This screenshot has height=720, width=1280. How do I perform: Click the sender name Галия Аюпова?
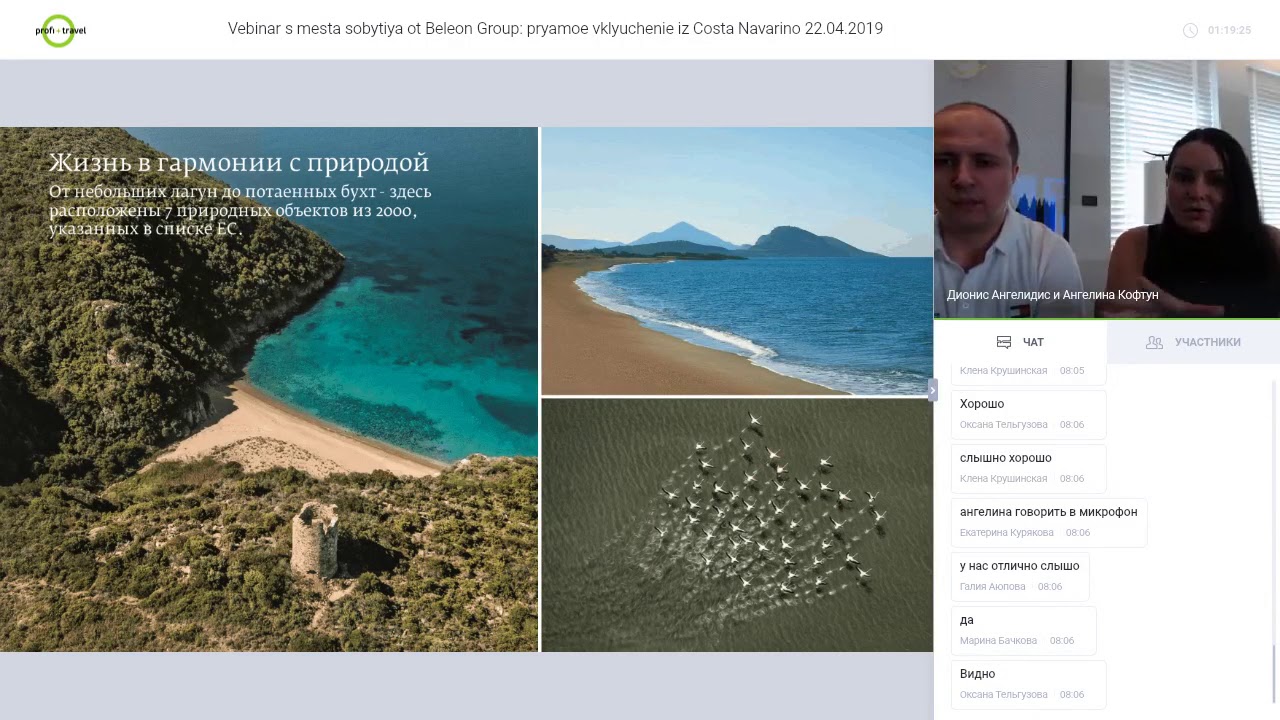[x=992, y=587]
